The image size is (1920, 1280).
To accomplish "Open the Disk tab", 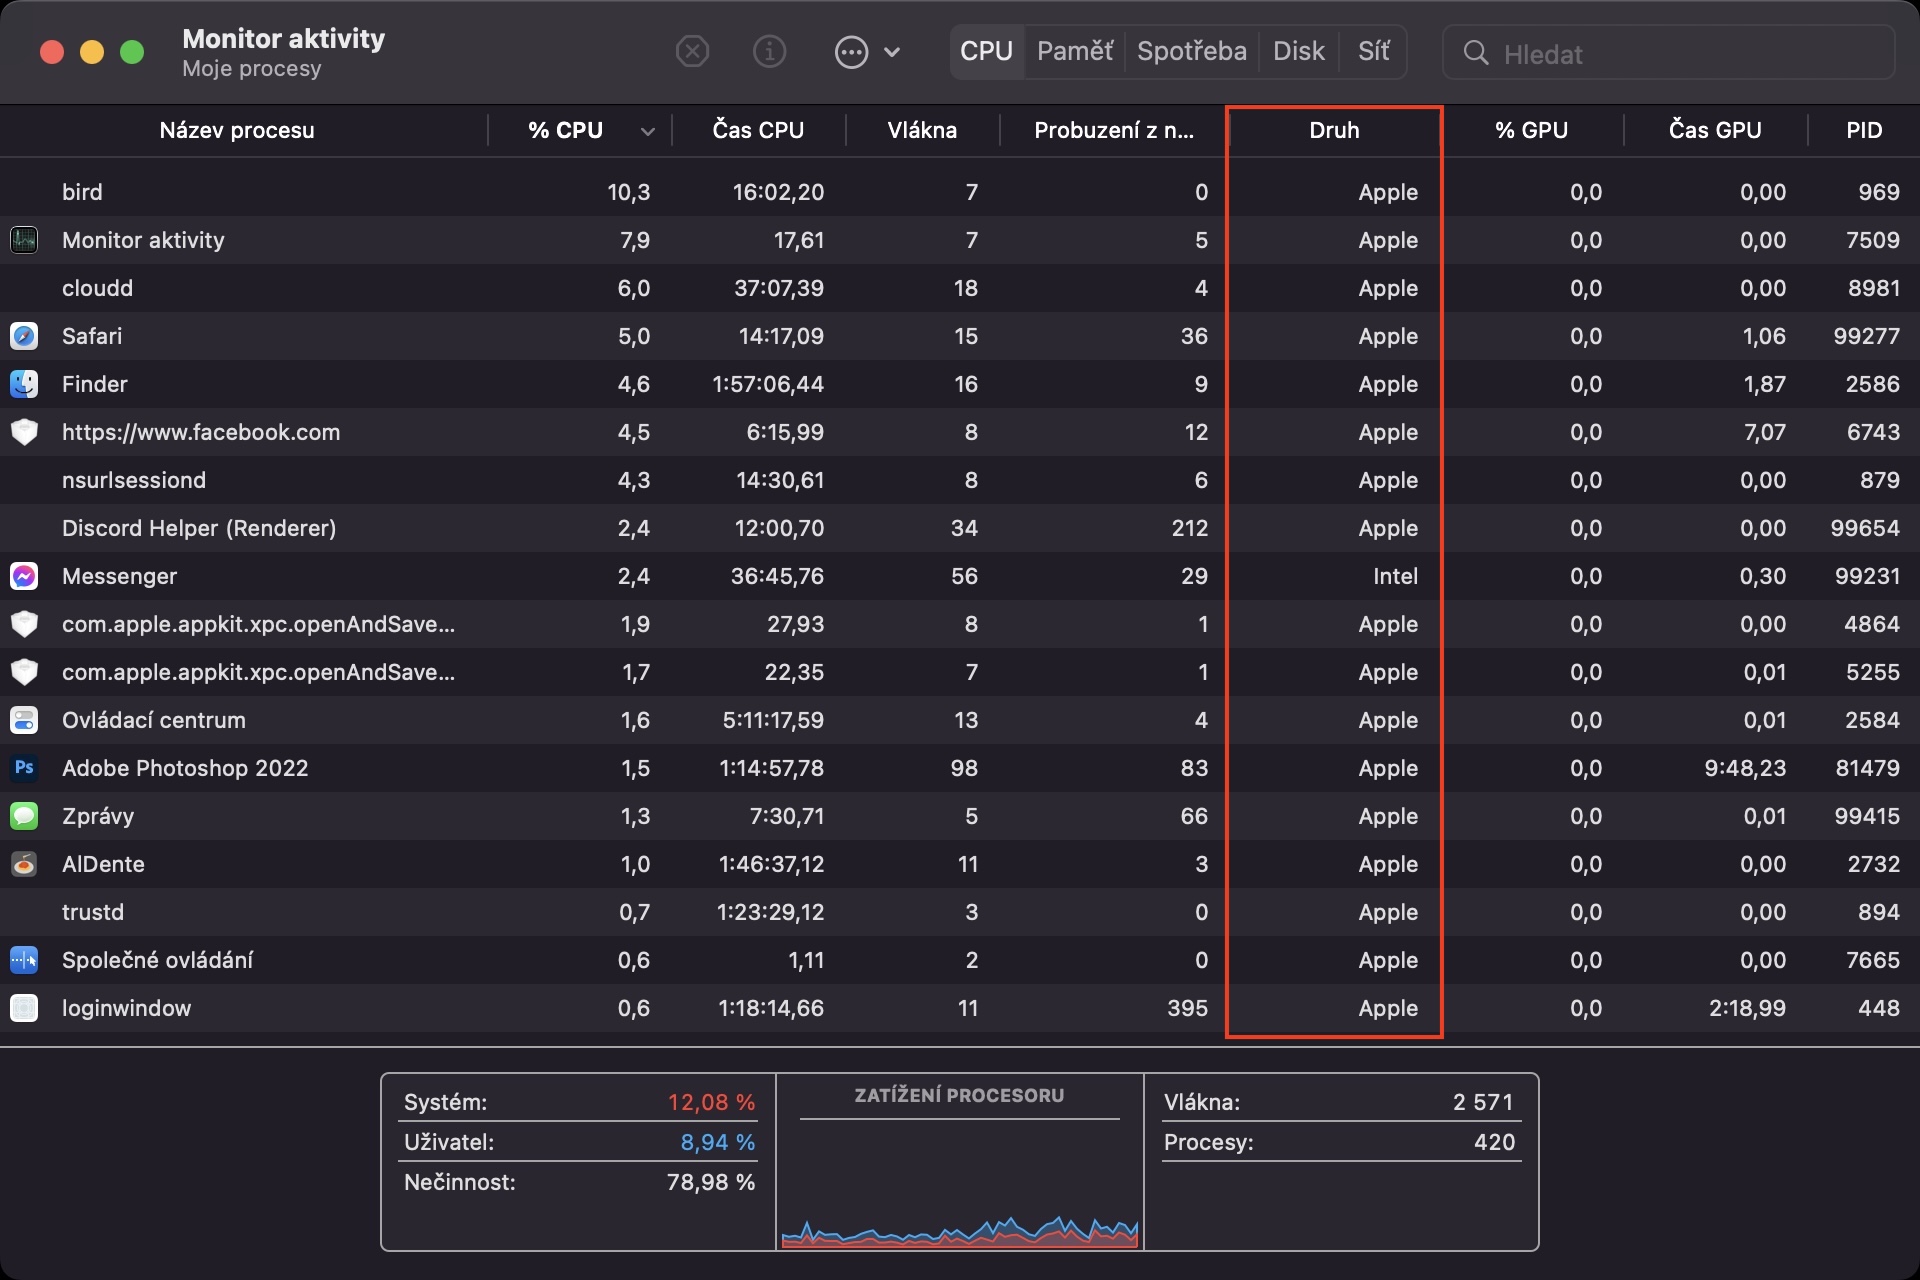I will point(1298,52).
